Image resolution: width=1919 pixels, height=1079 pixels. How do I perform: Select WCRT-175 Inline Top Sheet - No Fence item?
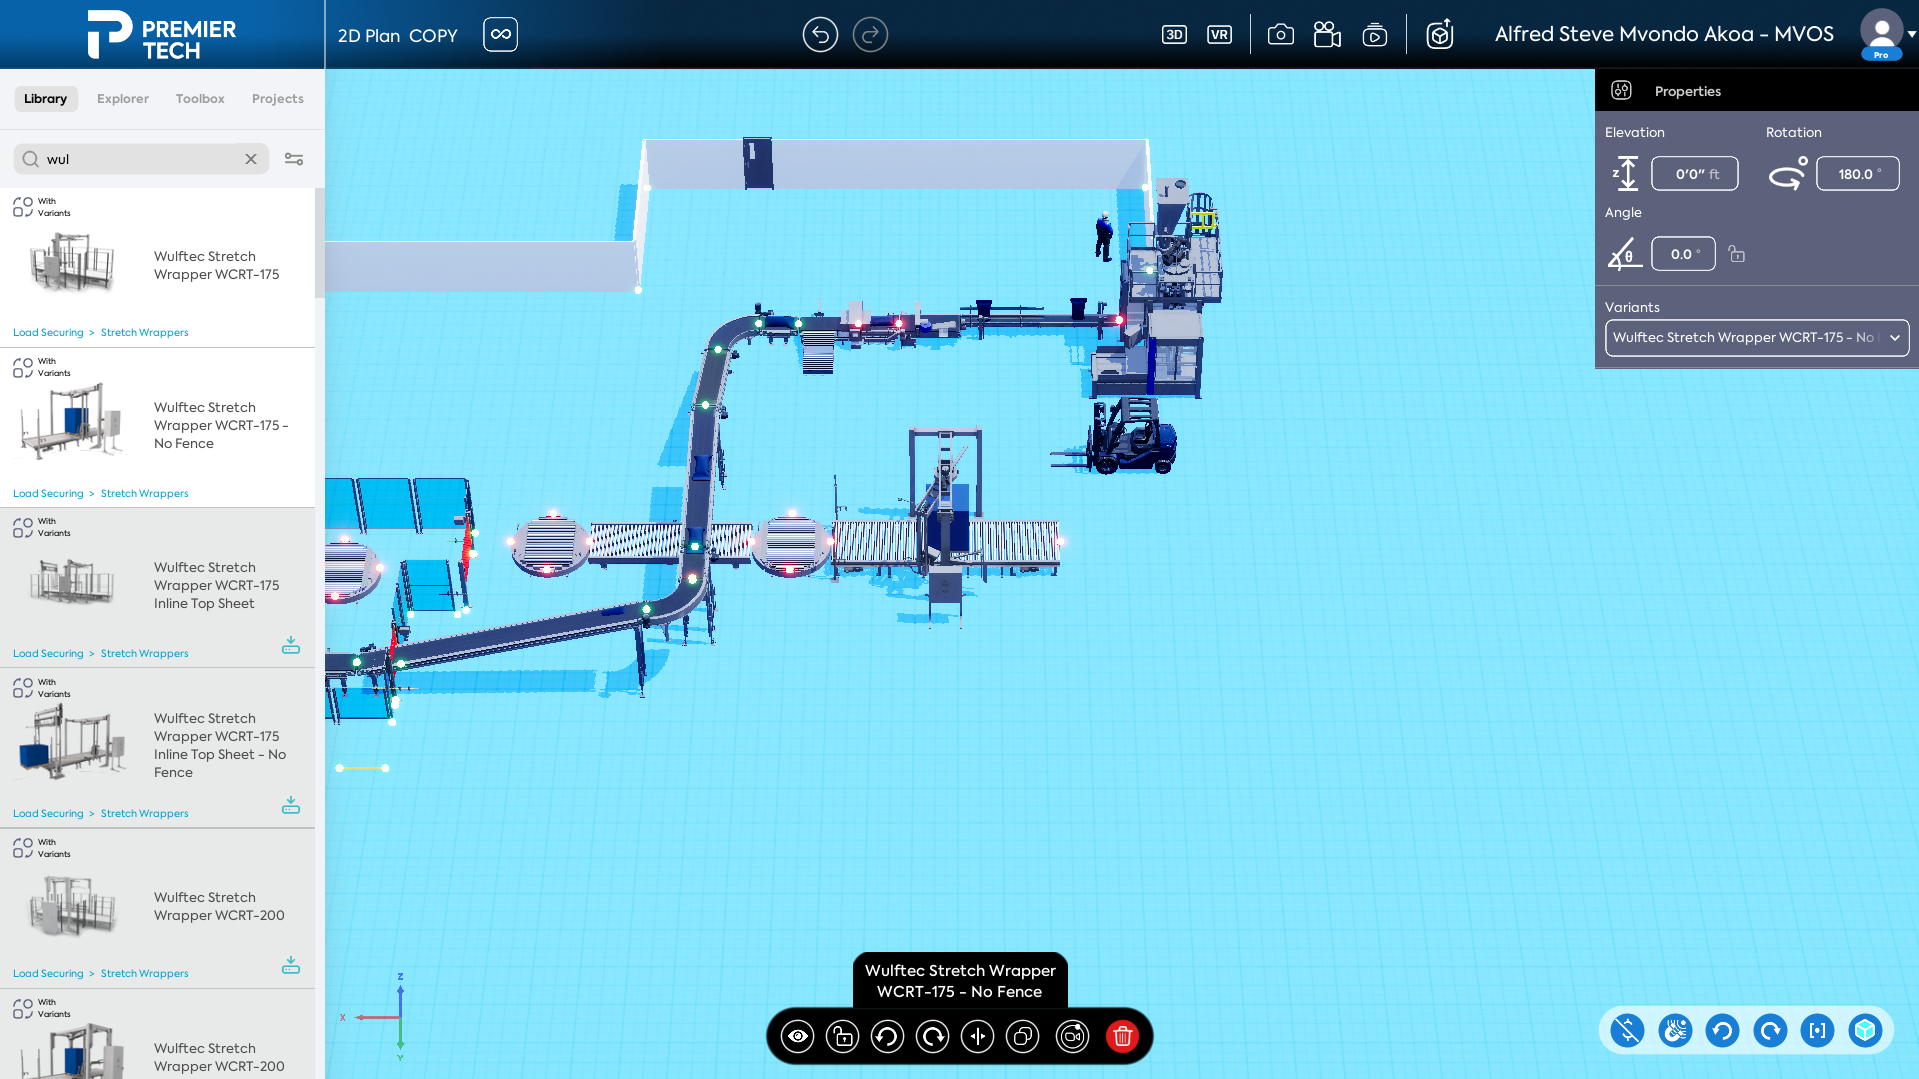coord(158,748)
